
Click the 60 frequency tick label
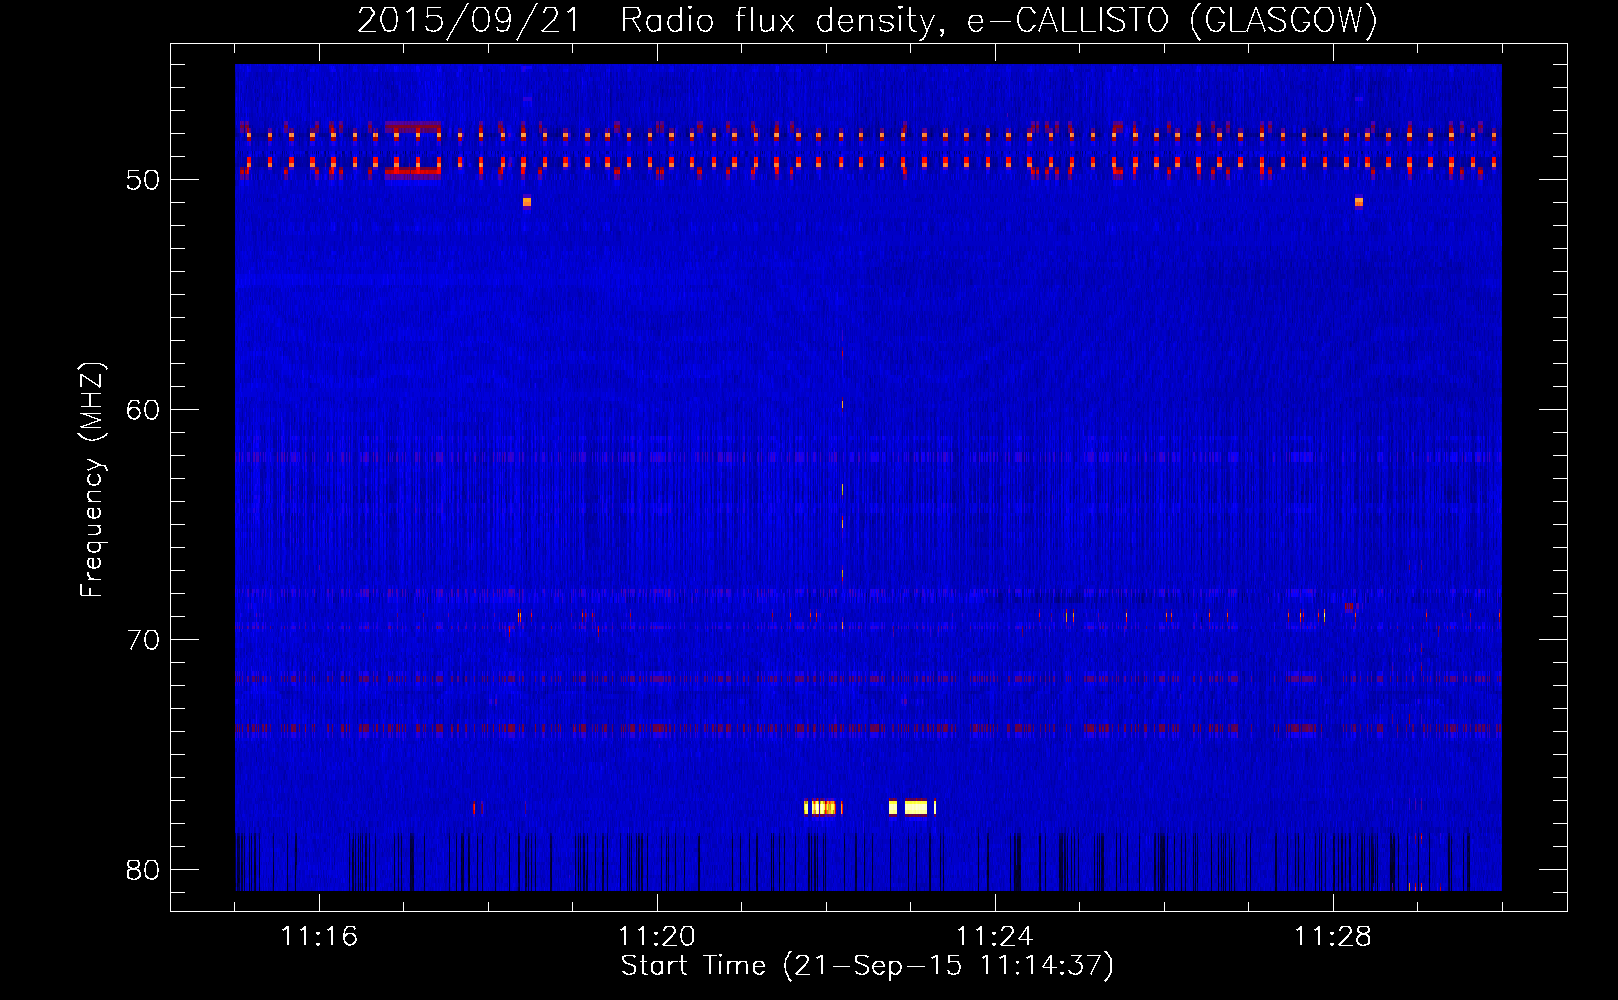click(143, 410)
